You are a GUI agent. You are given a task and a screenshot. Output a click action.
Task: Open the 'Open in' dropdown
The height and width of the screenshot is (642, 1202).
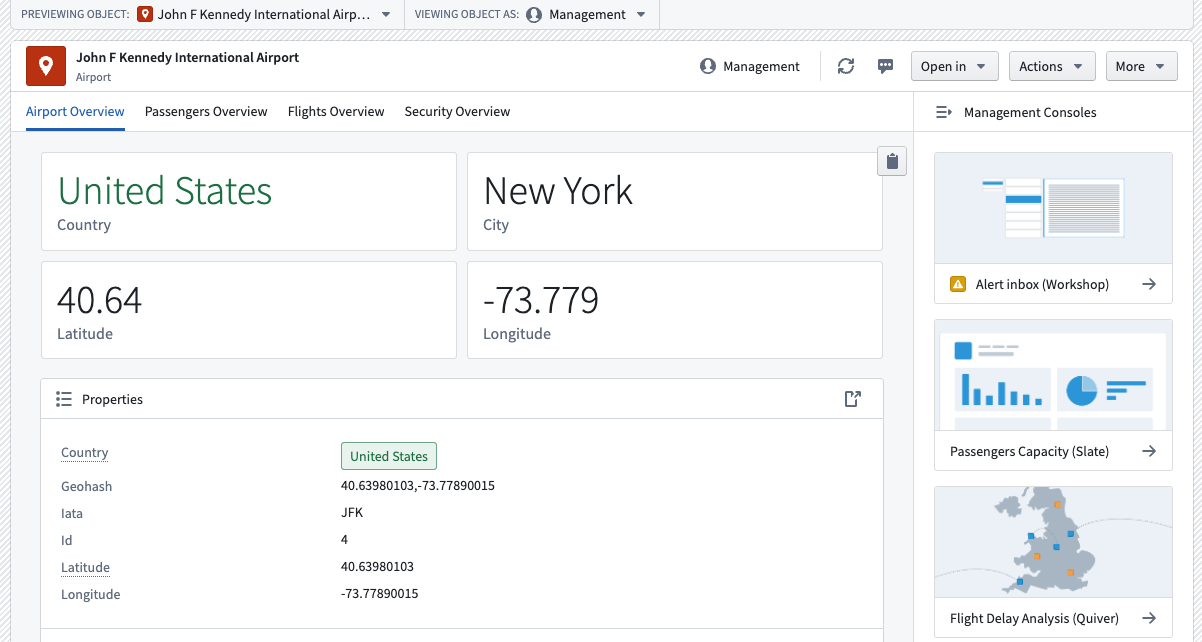(x=954, y=66)
